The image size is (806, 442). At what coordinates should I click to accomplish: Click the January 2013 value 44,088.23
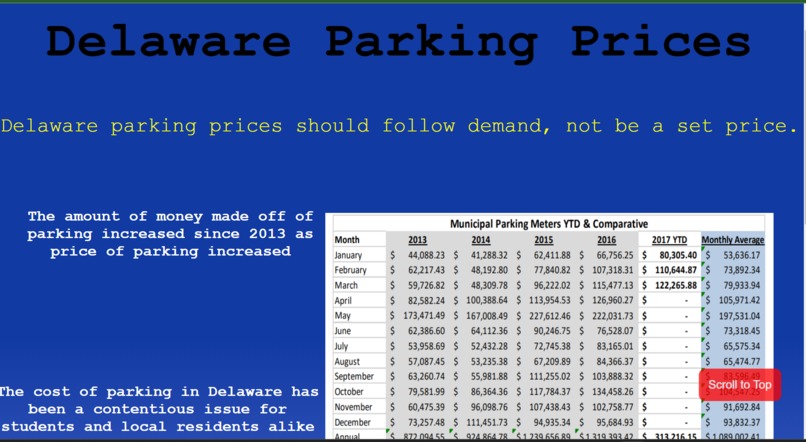pos(426,255)
